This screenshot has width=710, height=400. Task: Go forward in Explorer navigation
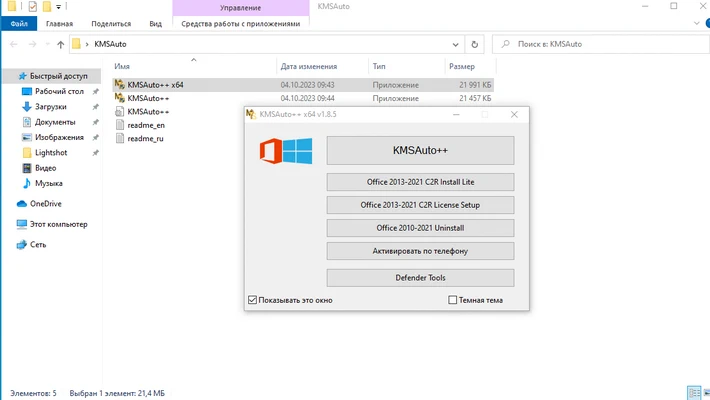coord(32,44)
